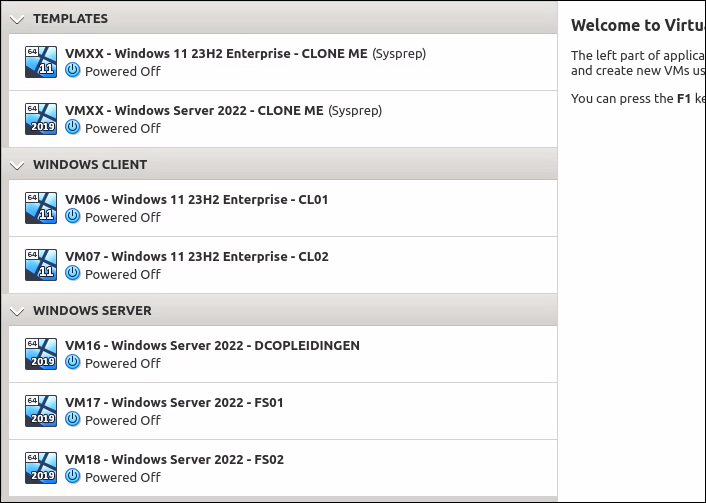706x503 pixels.
Task: Click Powered Off text under VM17 FS01
Action: 122,420
